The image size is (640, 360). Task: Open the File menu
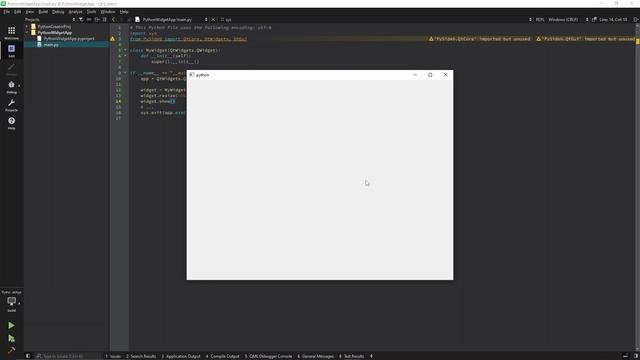point(7,12)
